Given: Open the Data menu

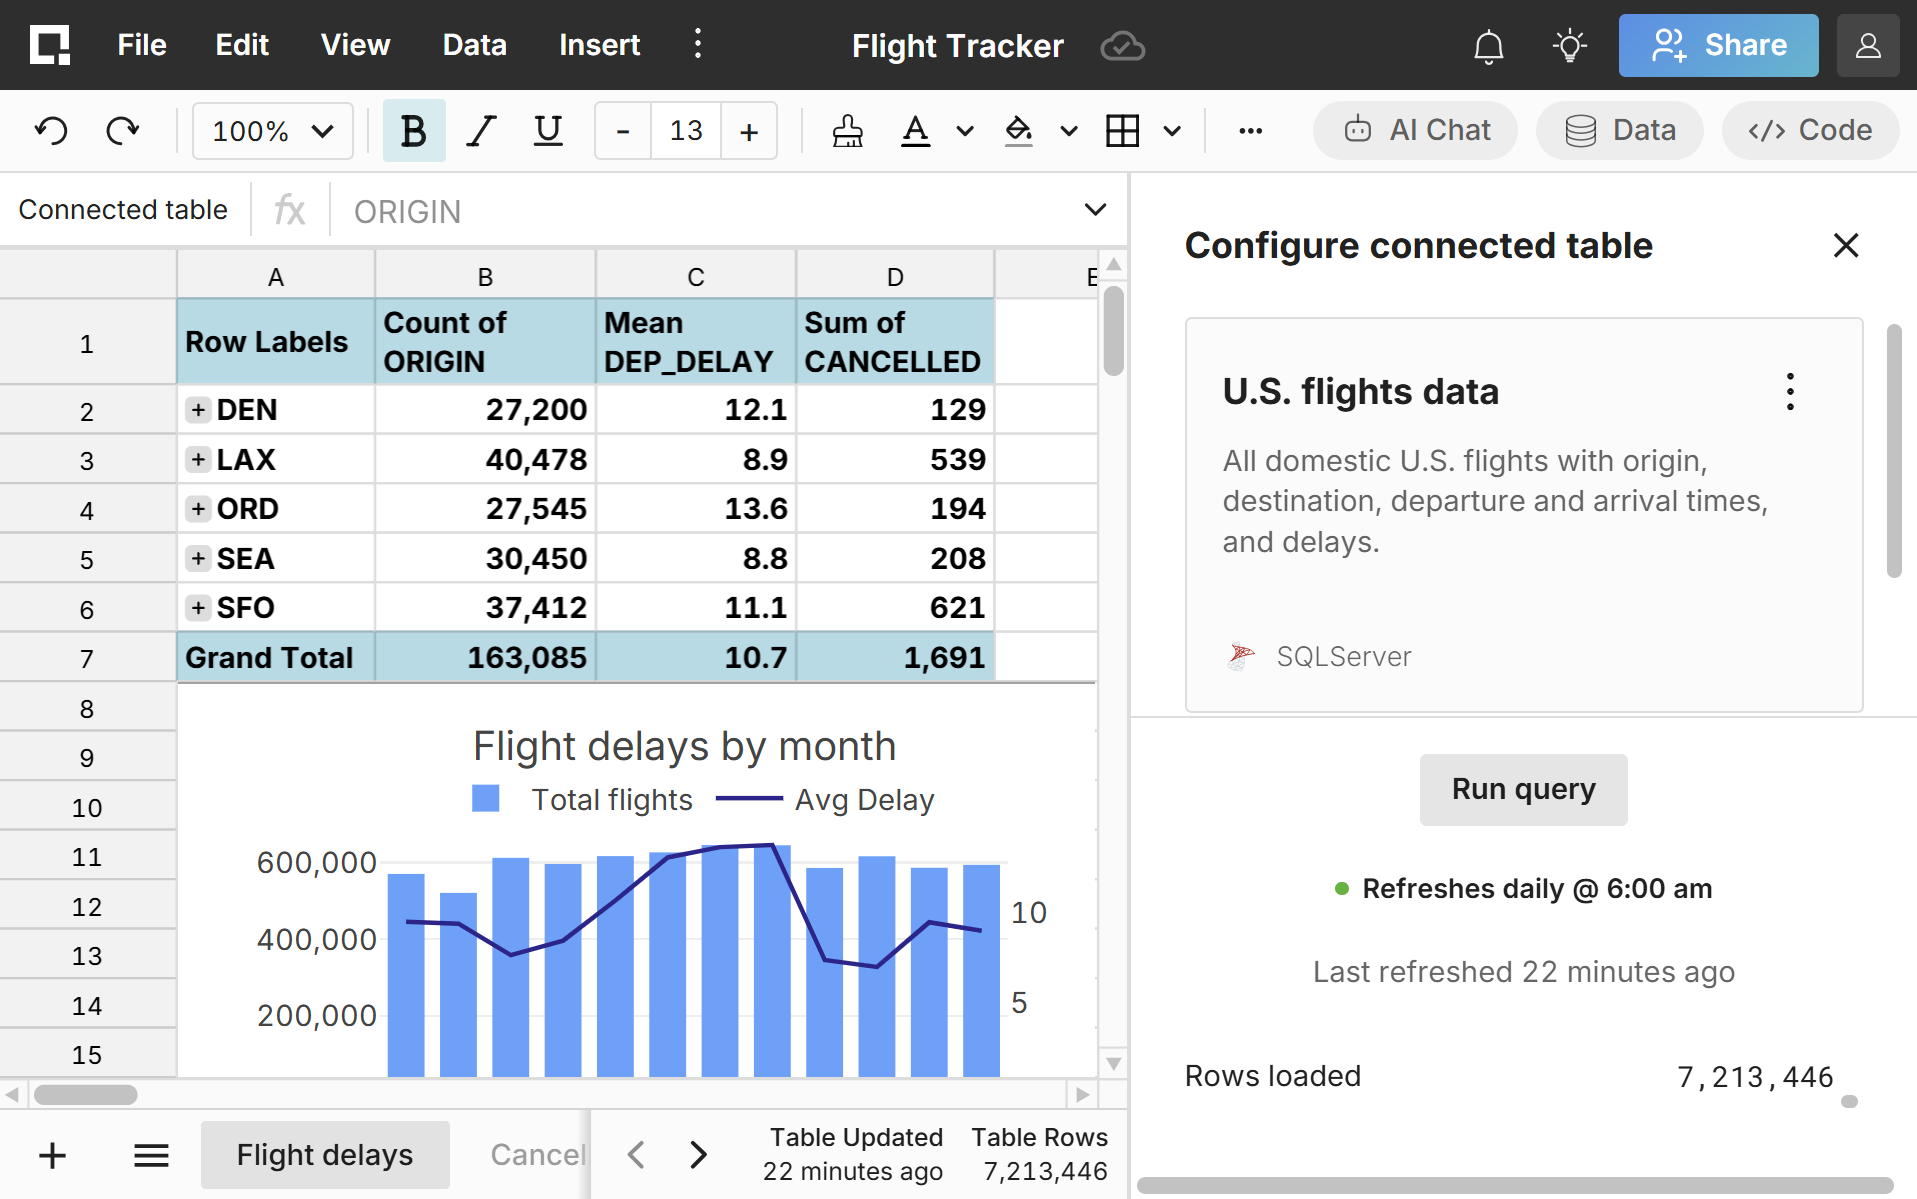Looking at the screenshot, I should (x=474, y=45).
